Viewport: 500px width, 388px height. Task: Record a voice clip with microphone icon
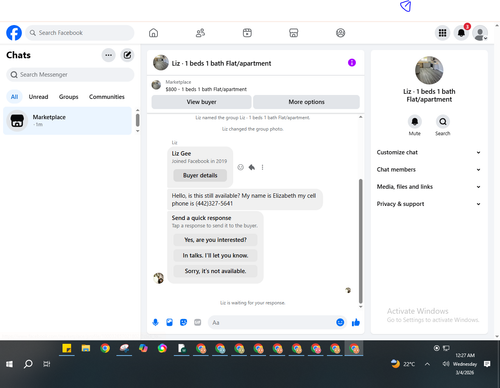pyautogui.click(x=155, y=322)
